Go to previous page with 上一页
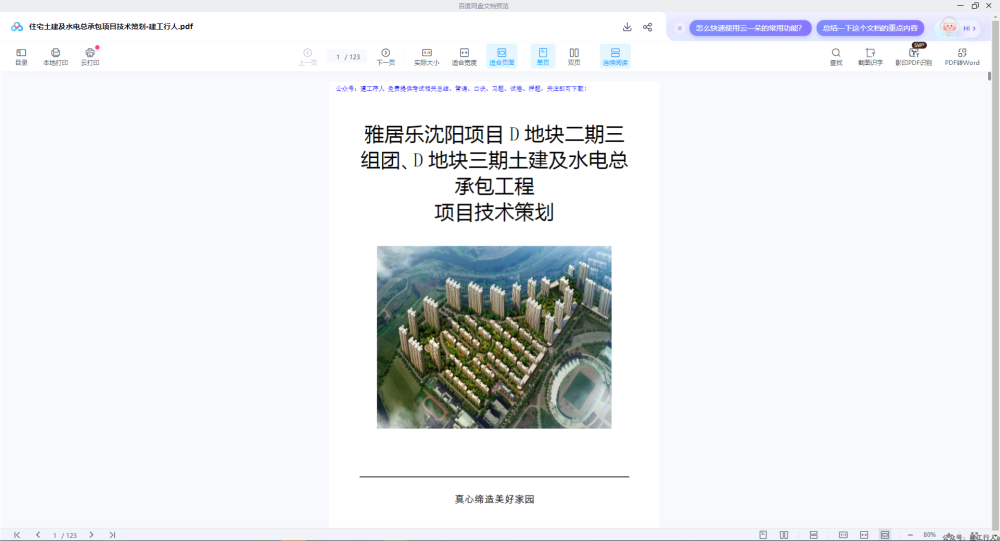Image resolution: width=1000 pixels, height=541 pixels. pyautogui.click(x=307, y=56)
